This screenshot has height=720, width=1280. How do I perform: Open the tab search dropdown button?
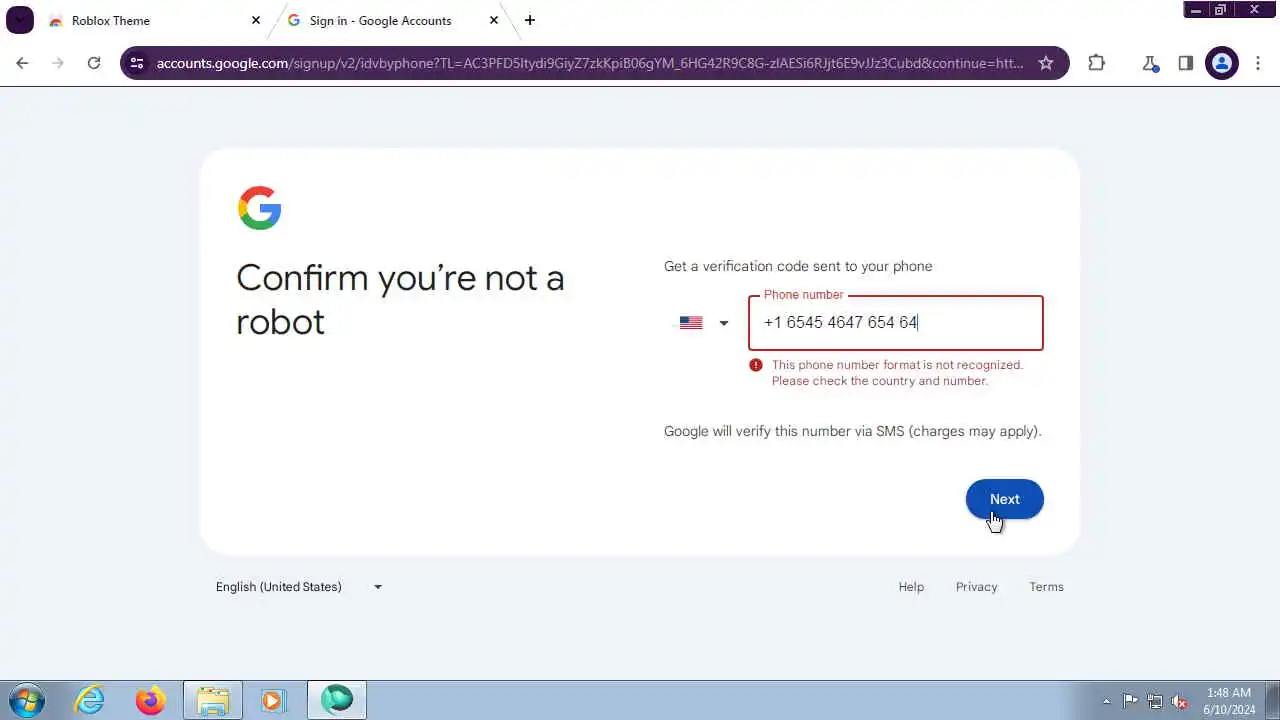pyautogui.click(x=20, y=20)
